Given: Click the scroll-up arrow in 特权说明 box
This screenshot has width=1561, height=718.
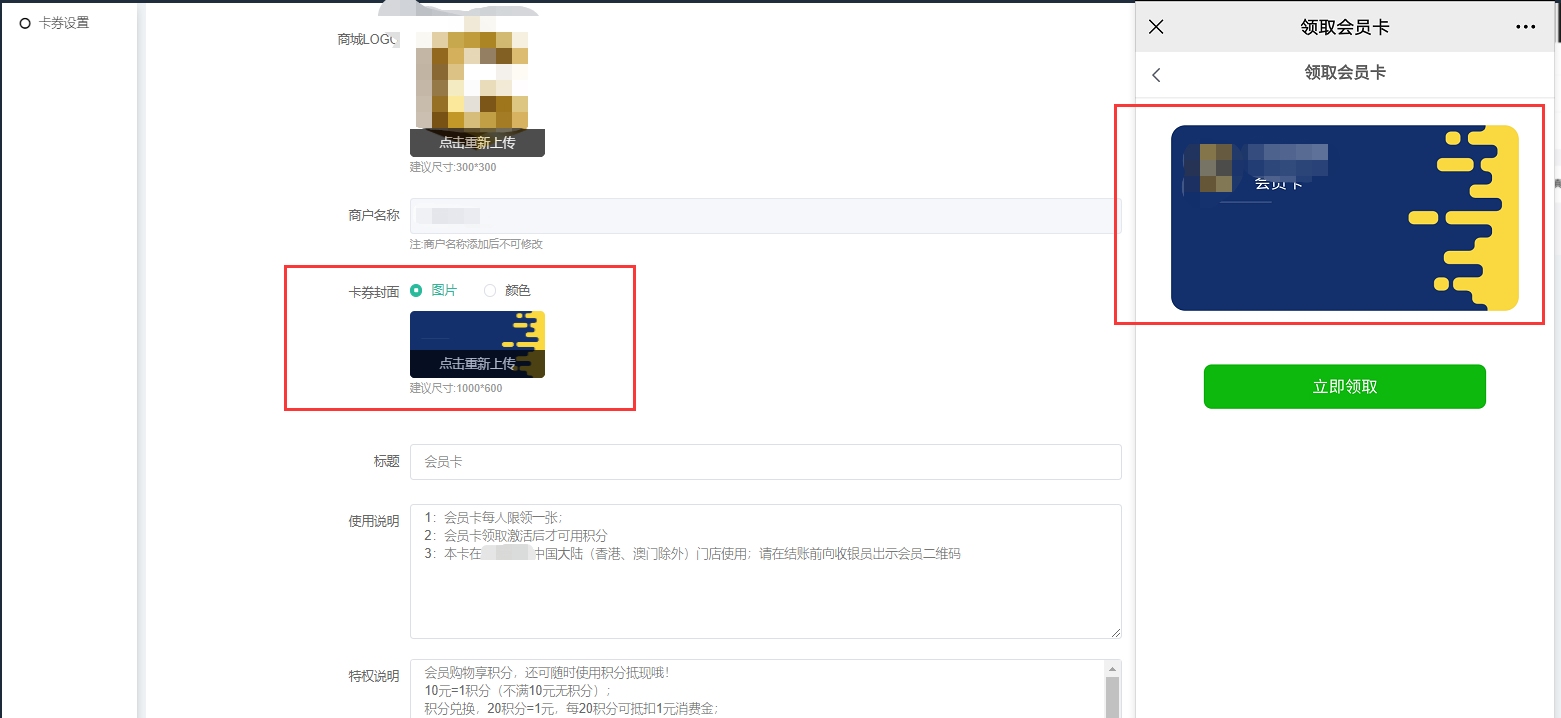Looking at the screenshot, I should tap(1112, 668).
